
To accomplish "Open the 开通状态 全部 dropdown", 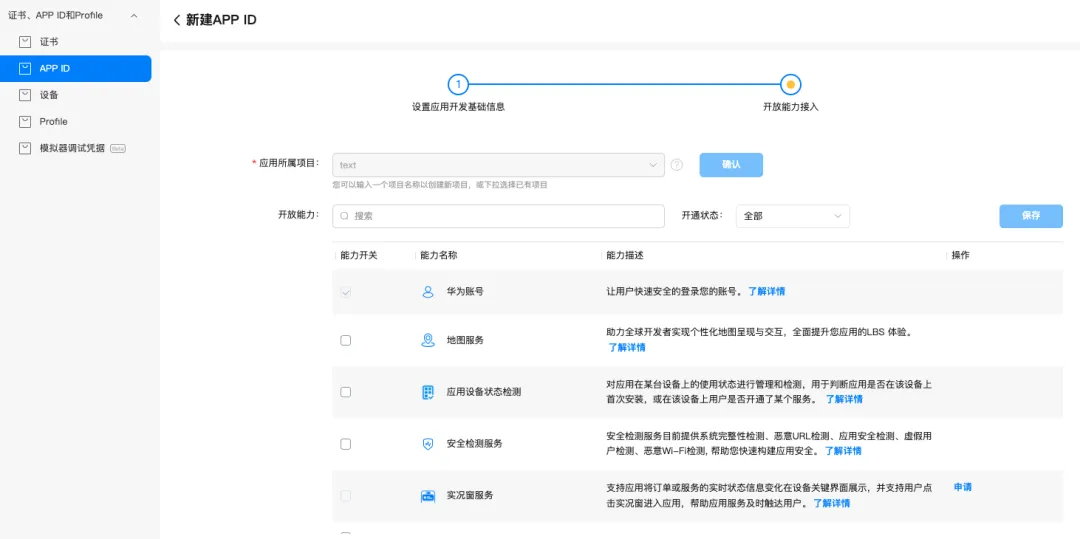I will click(x=792, y=216).
